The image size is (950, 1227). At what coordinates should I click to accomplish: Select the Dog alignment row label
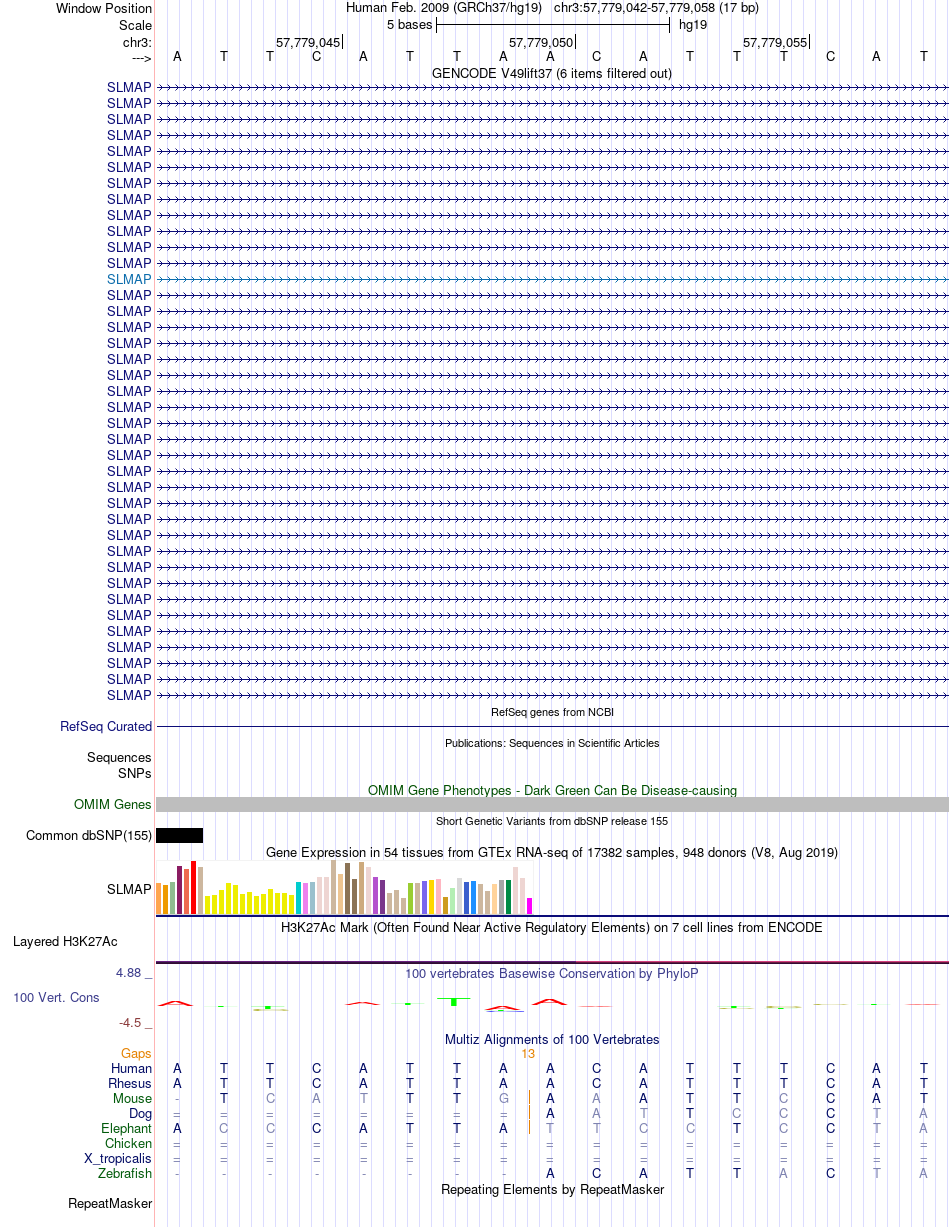(140, 1113)
